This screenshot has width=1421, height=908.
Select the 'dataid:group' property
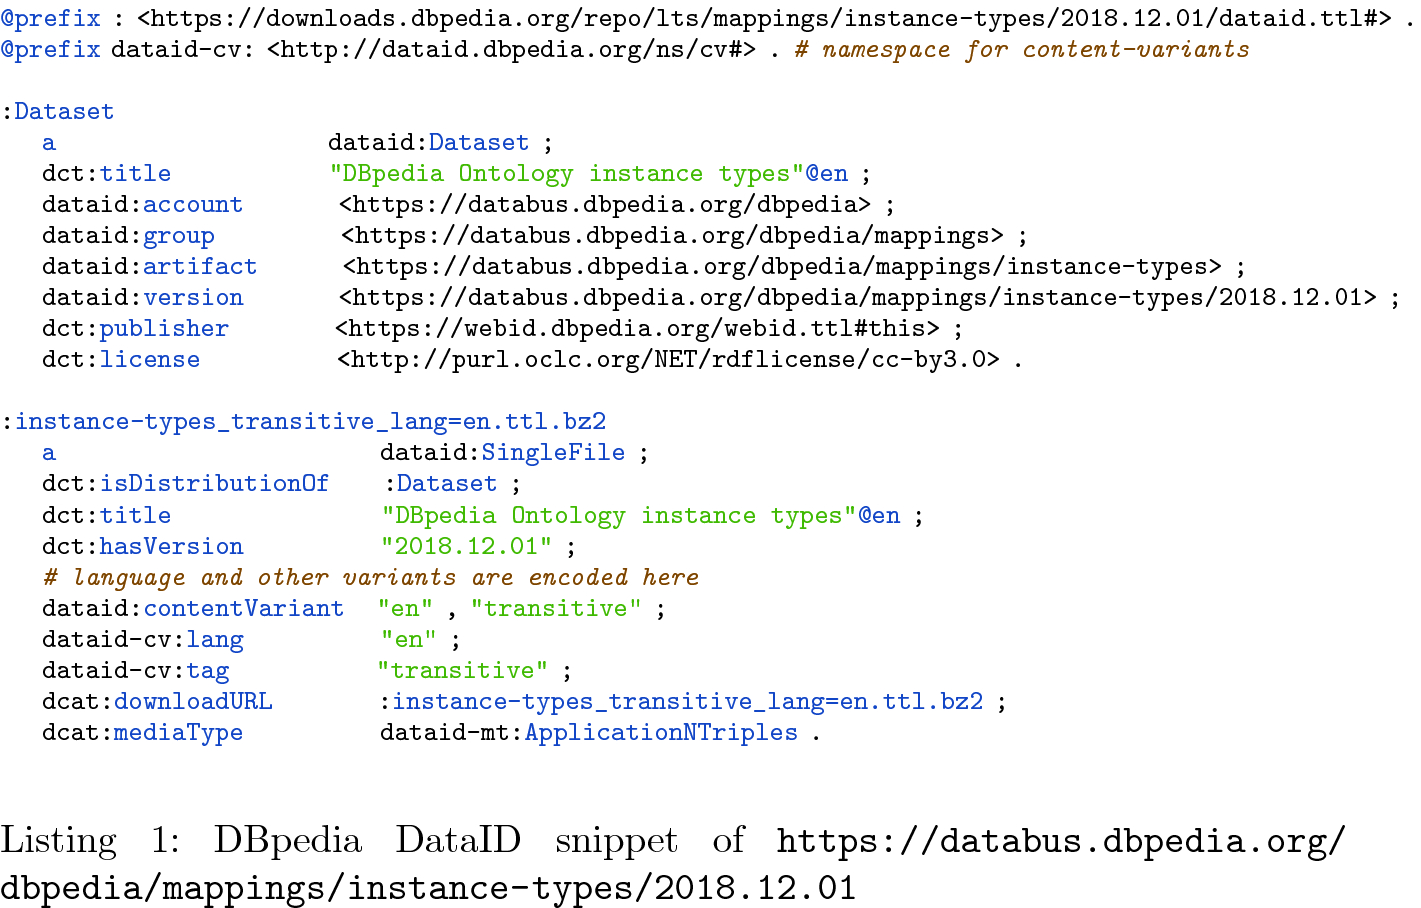[128, 235]
